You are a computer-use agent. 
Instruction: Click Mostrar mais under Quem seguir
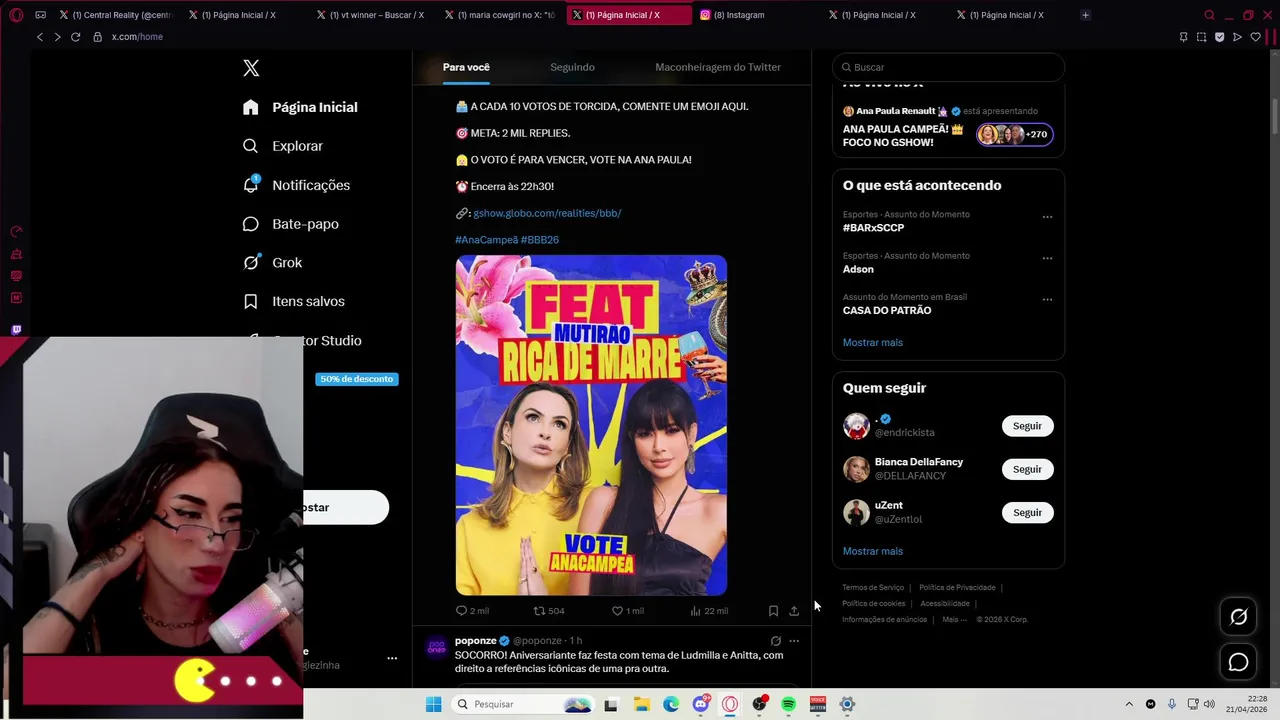click(x=873, y=551)
